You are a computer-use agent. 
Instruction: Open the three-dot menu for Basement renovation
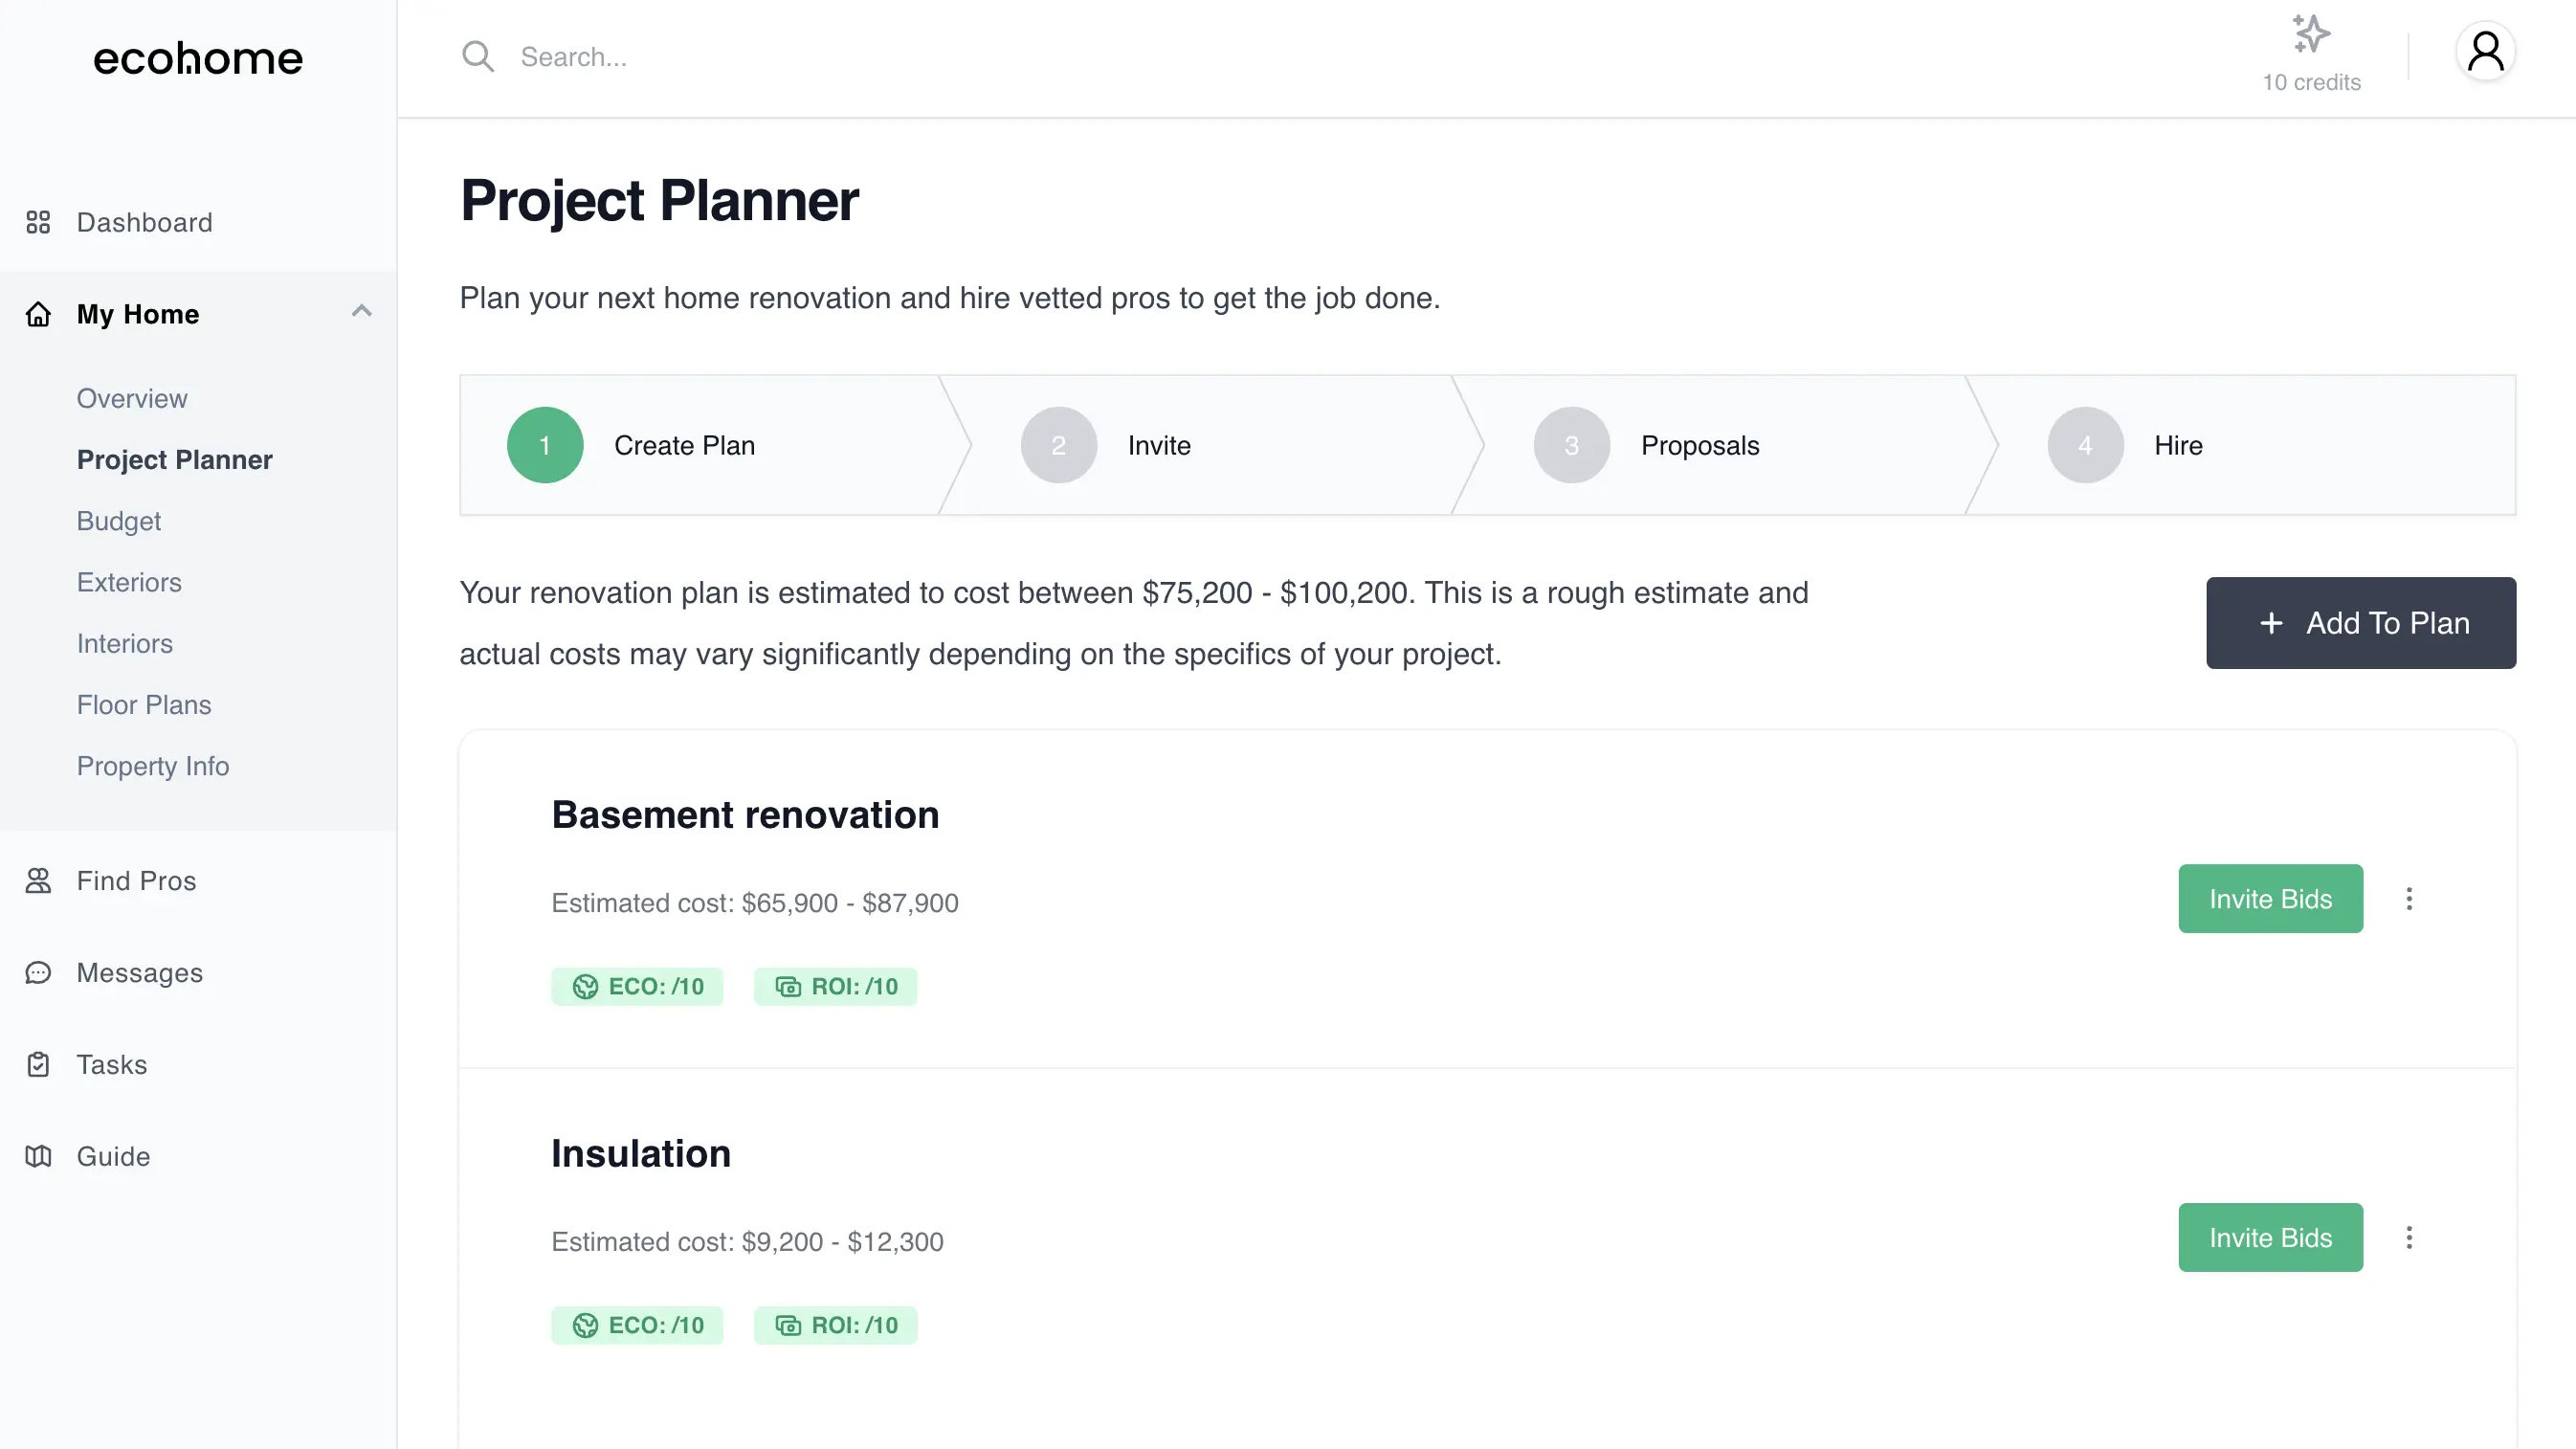[2410, 898]
